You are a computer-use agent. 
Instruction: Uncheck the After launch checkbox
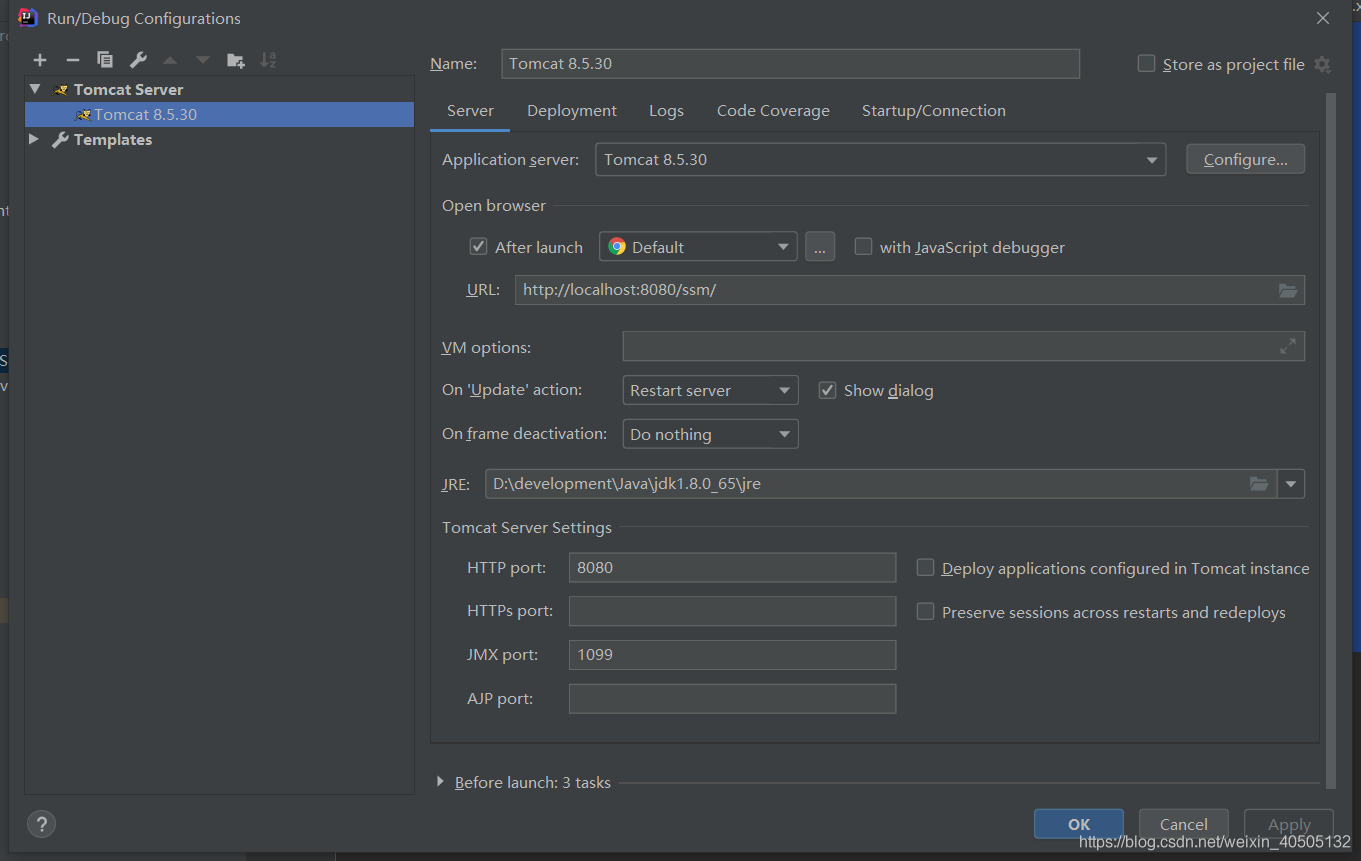click(479, 247)
